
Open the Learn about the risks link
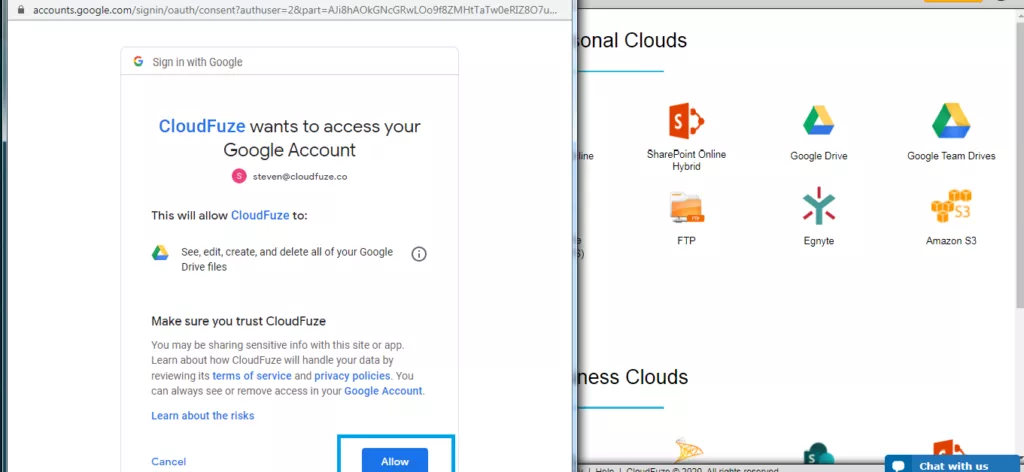[x=202, y=415]
